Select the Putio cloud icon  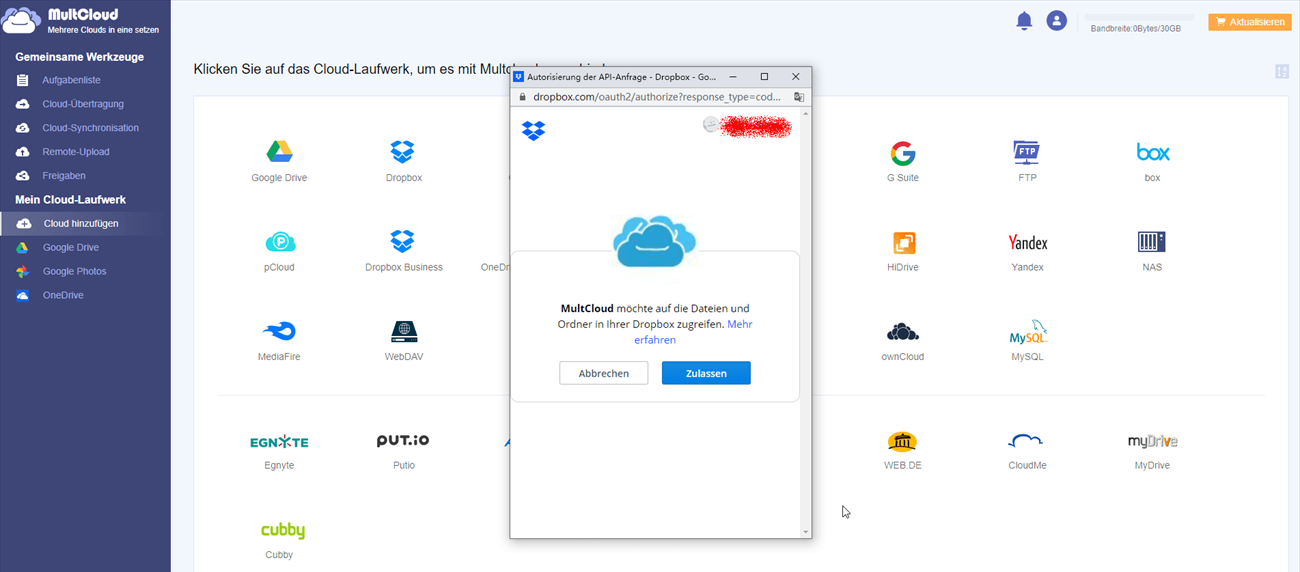pyautogui.click(x=403, y=441)
